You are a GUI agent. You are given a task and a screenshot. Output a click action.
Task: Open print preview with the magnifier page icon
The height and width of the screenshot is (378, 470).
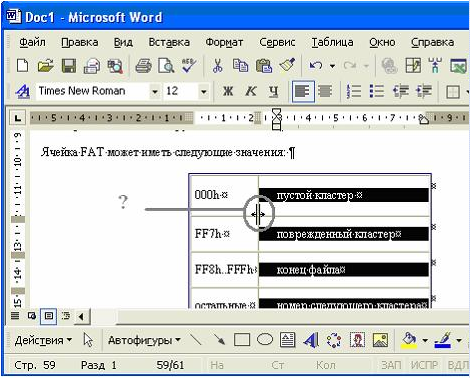click(x=166, y=65)
